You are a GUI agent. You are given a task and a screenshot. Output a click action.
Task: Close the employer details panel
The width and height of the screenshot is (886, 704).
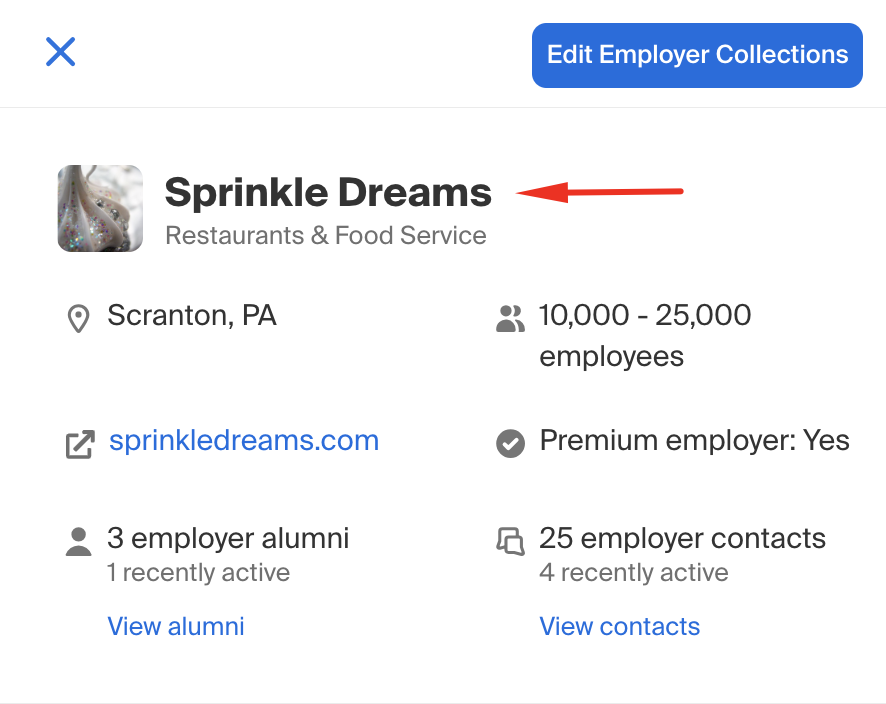(x=60, y=52)
